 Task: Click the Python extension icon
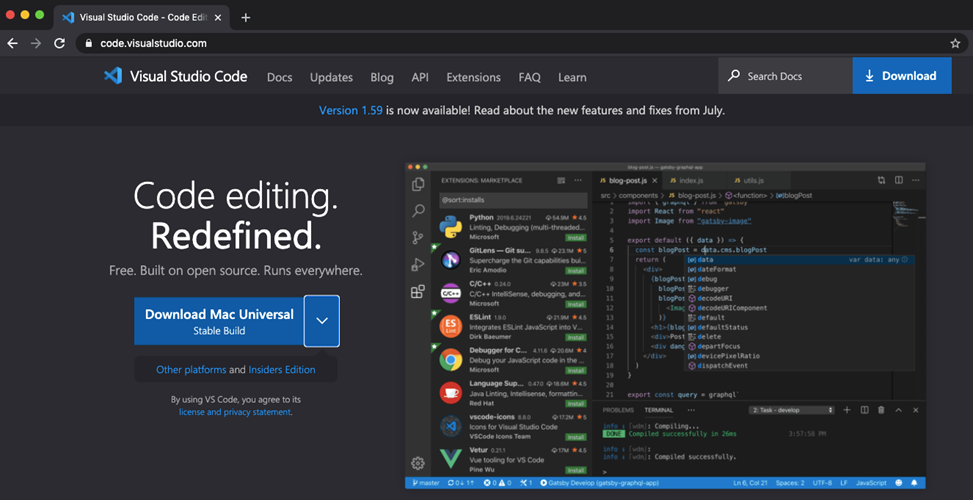[x=451, y=227]
